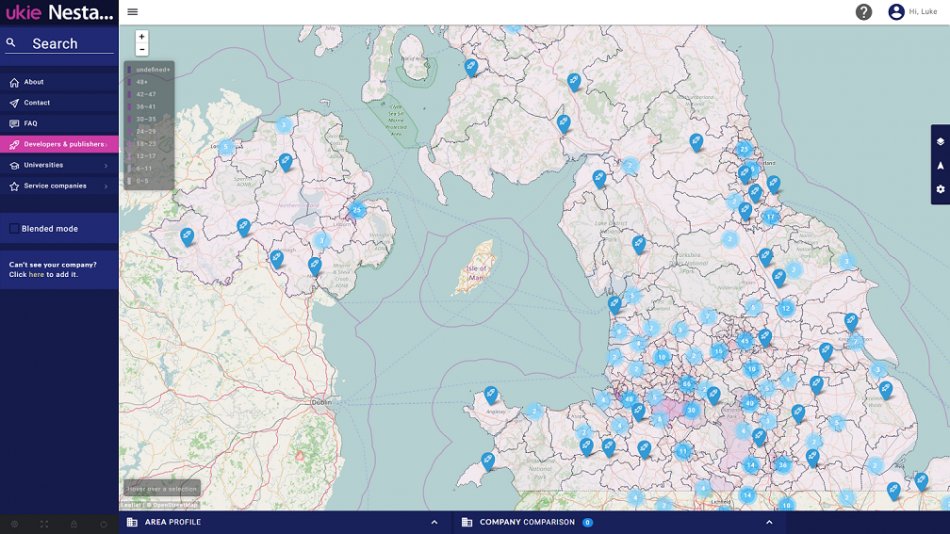Click the '12–17' legend entry
950x534 pixels.
point(146,156)
